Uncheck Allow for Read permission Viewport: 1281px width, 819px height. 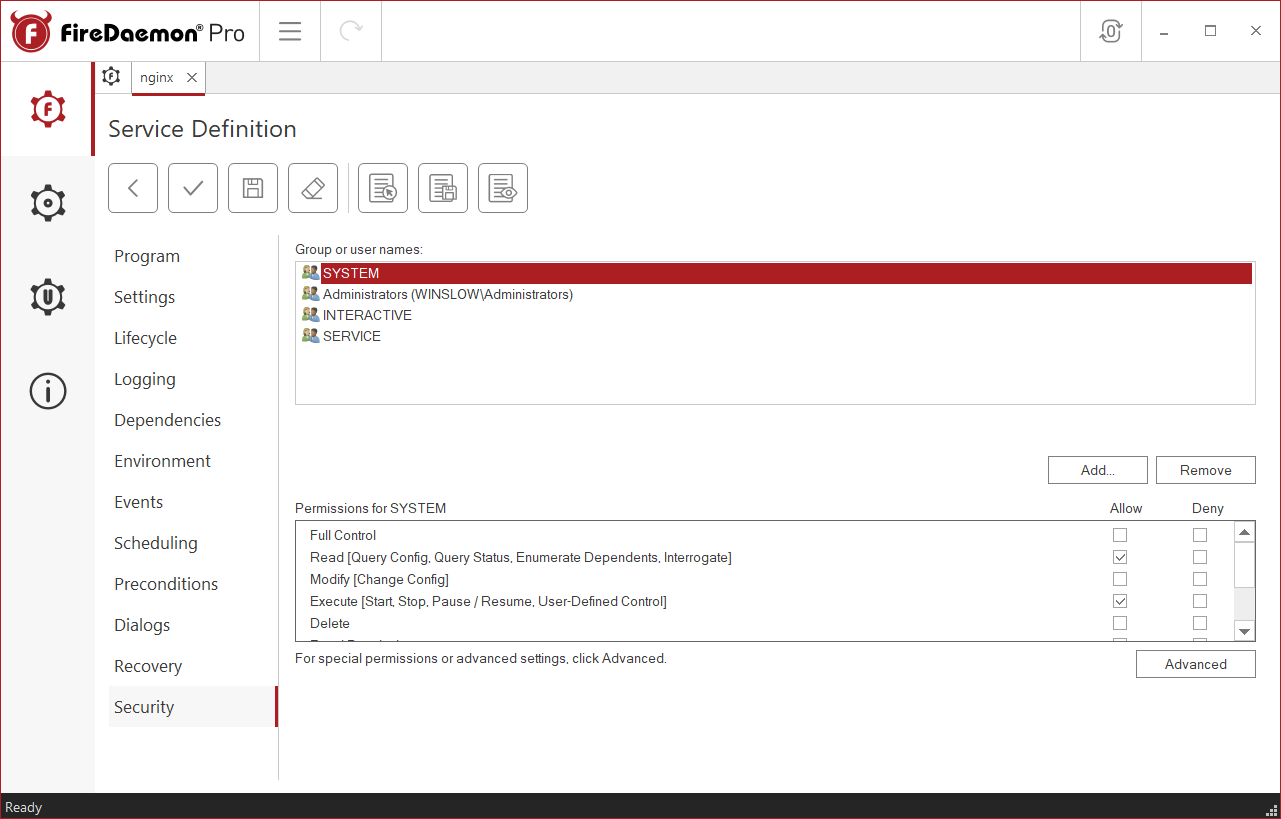(1120, 557)
